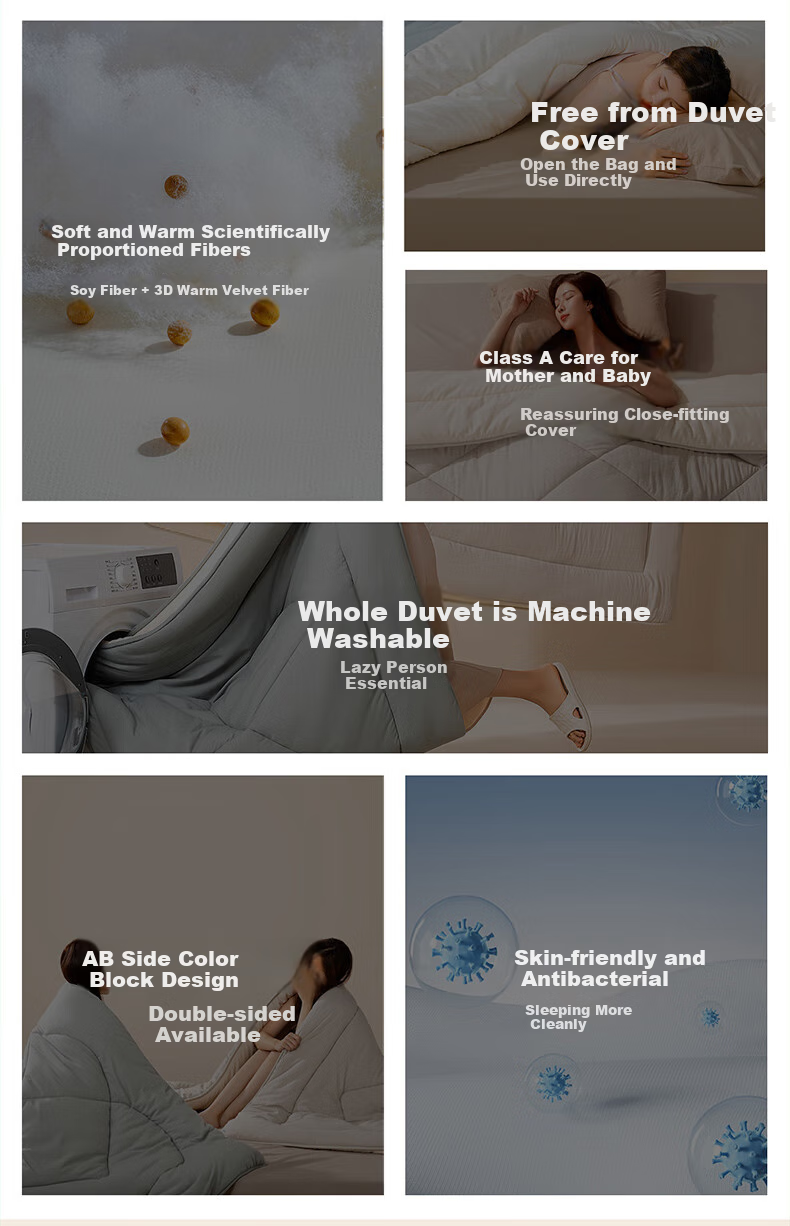Click the 'Free from Duvet Cover' heading

point(652,126)
